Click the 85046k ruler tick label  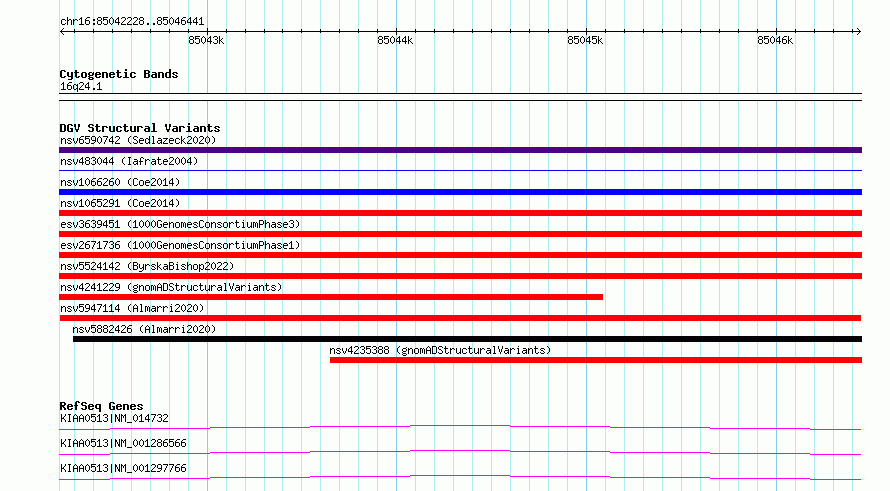click(x=775, y=40)
